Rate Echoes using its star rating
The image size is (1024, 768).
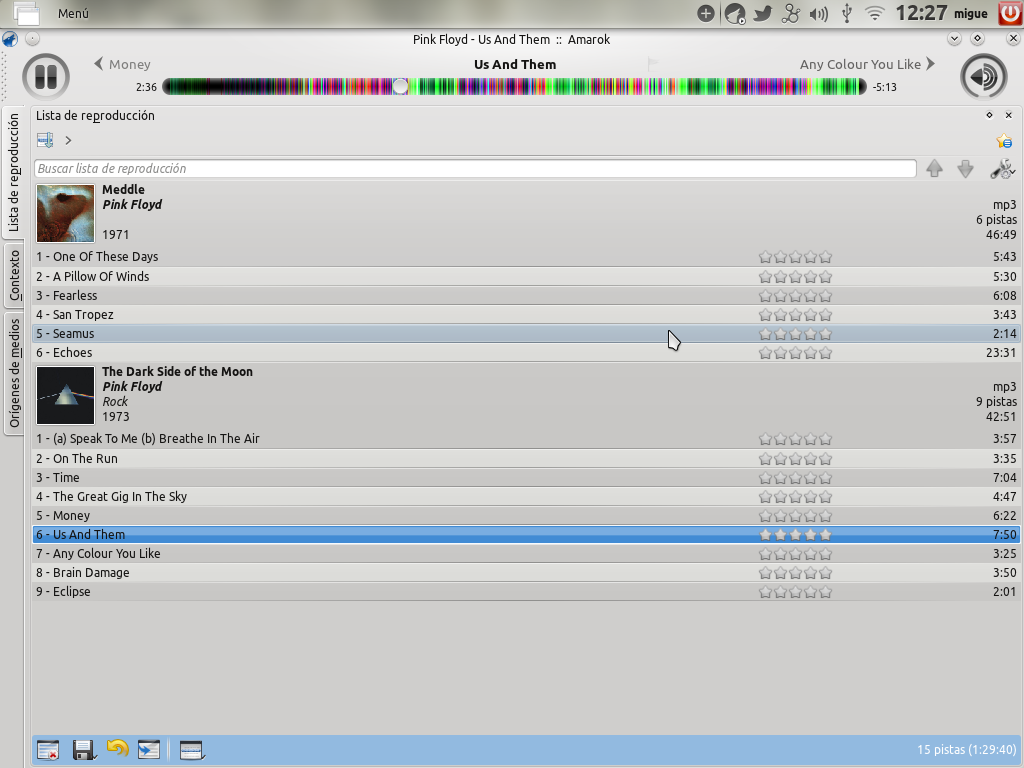coord(795,353)
